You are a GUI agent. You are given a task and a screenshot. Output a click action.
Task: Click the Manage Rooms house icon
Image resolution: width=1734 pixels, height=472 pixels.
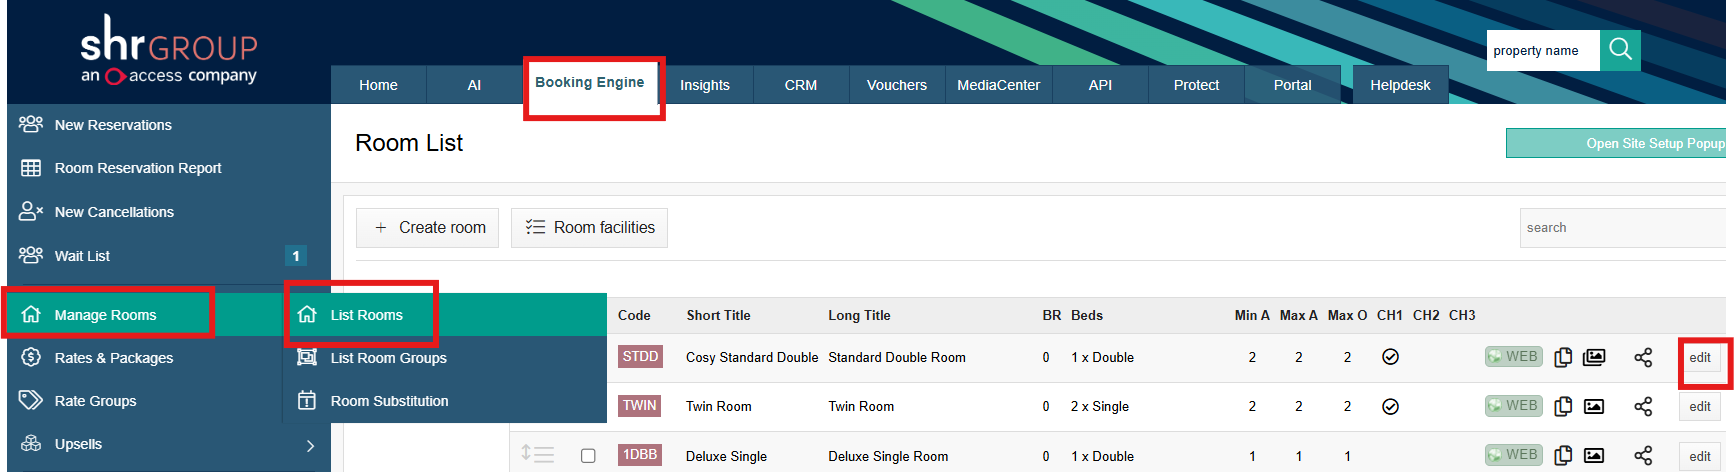(x=31, y=314)
